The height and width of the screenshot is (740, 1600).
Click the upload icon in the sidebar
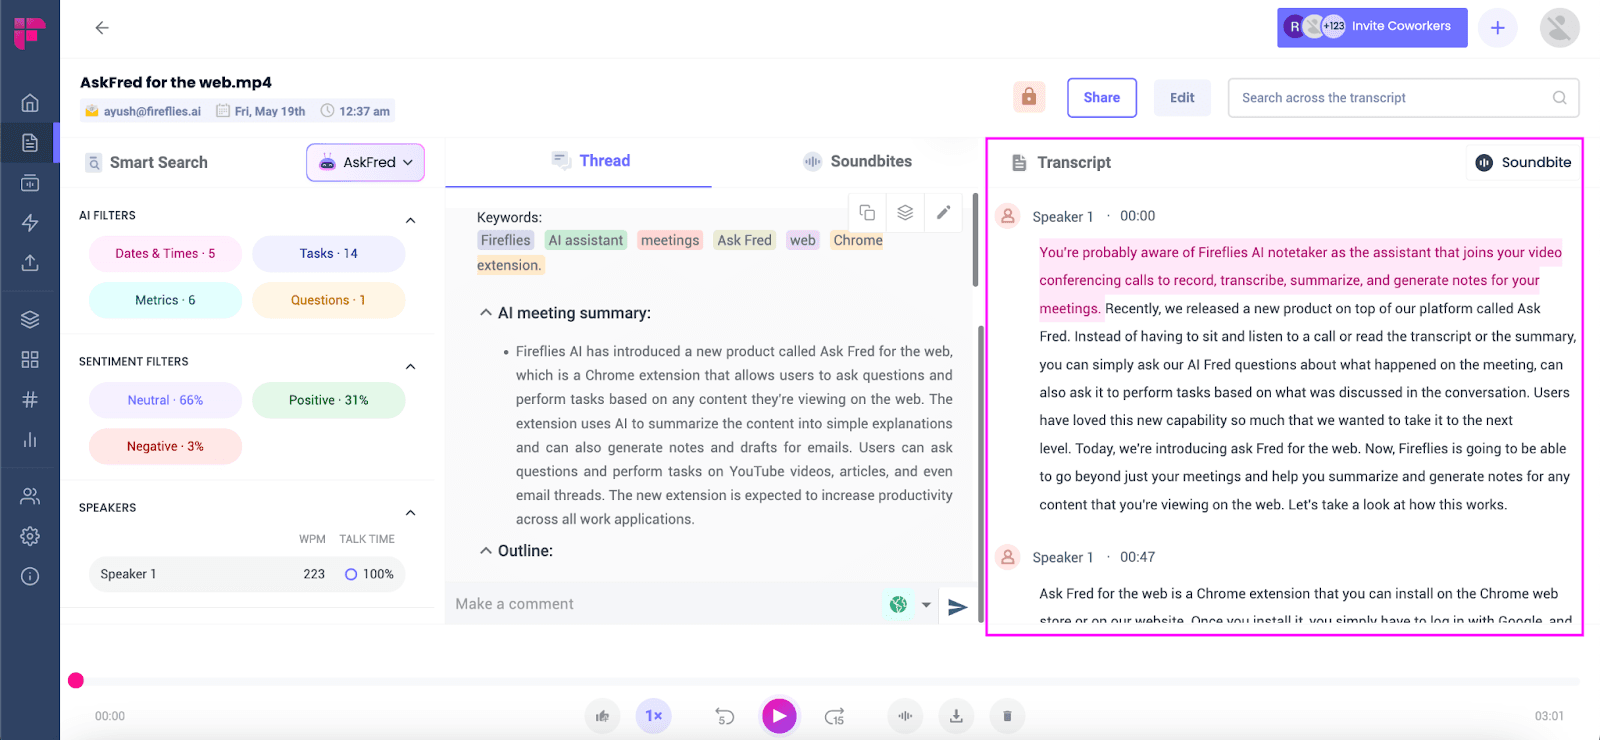coord(30,262)
